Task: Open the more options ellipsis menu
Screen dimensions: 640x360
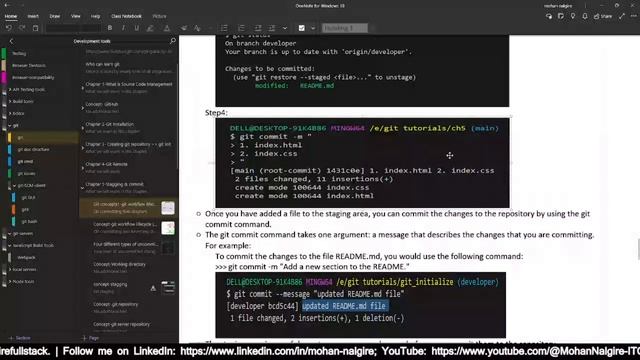Action: click(x=633, y=16)
